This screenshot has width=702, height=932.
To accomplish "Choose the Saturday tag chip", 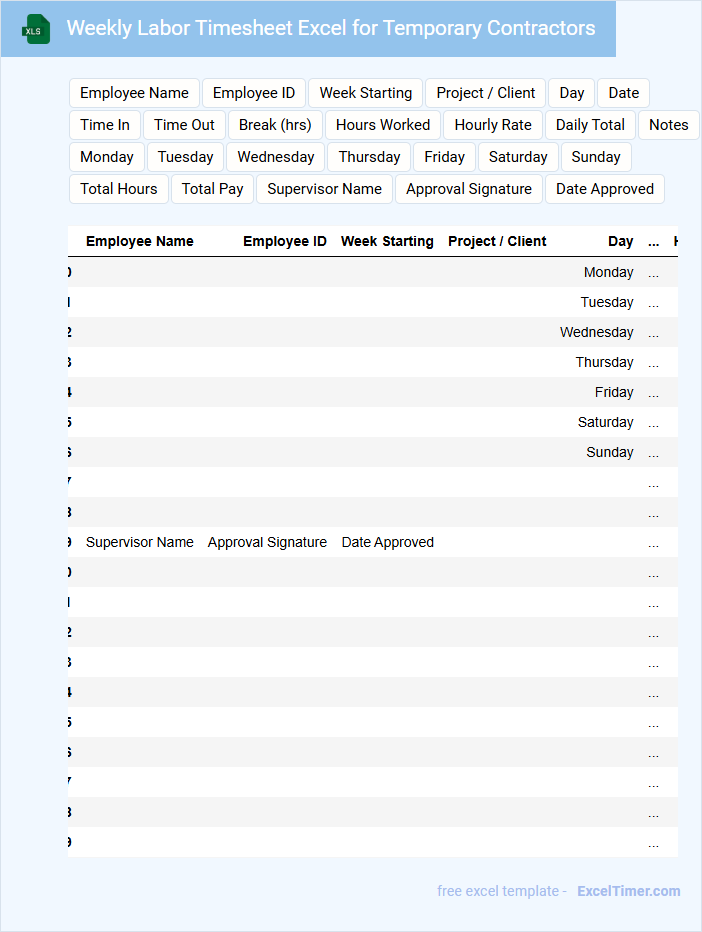I will tap(518, 157).
